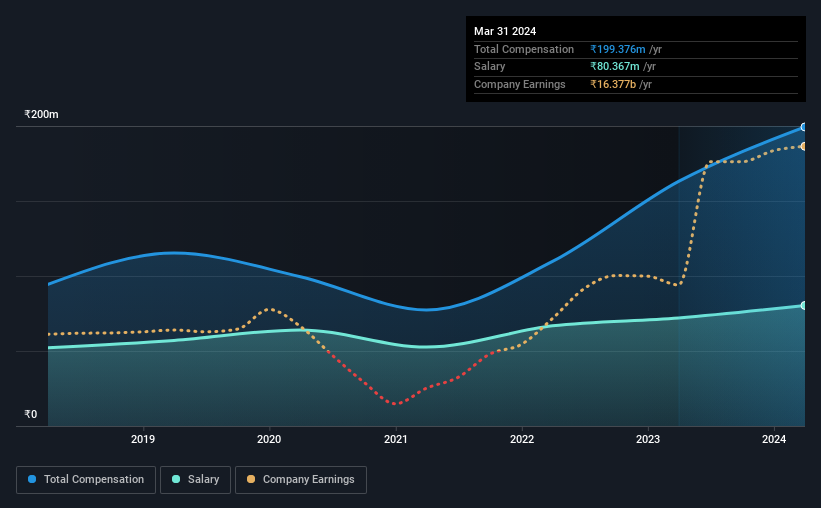Select the blue Total Compensation endpoint marker
Image resolution: width=821 pixels, height=508 pixels.
803,127
